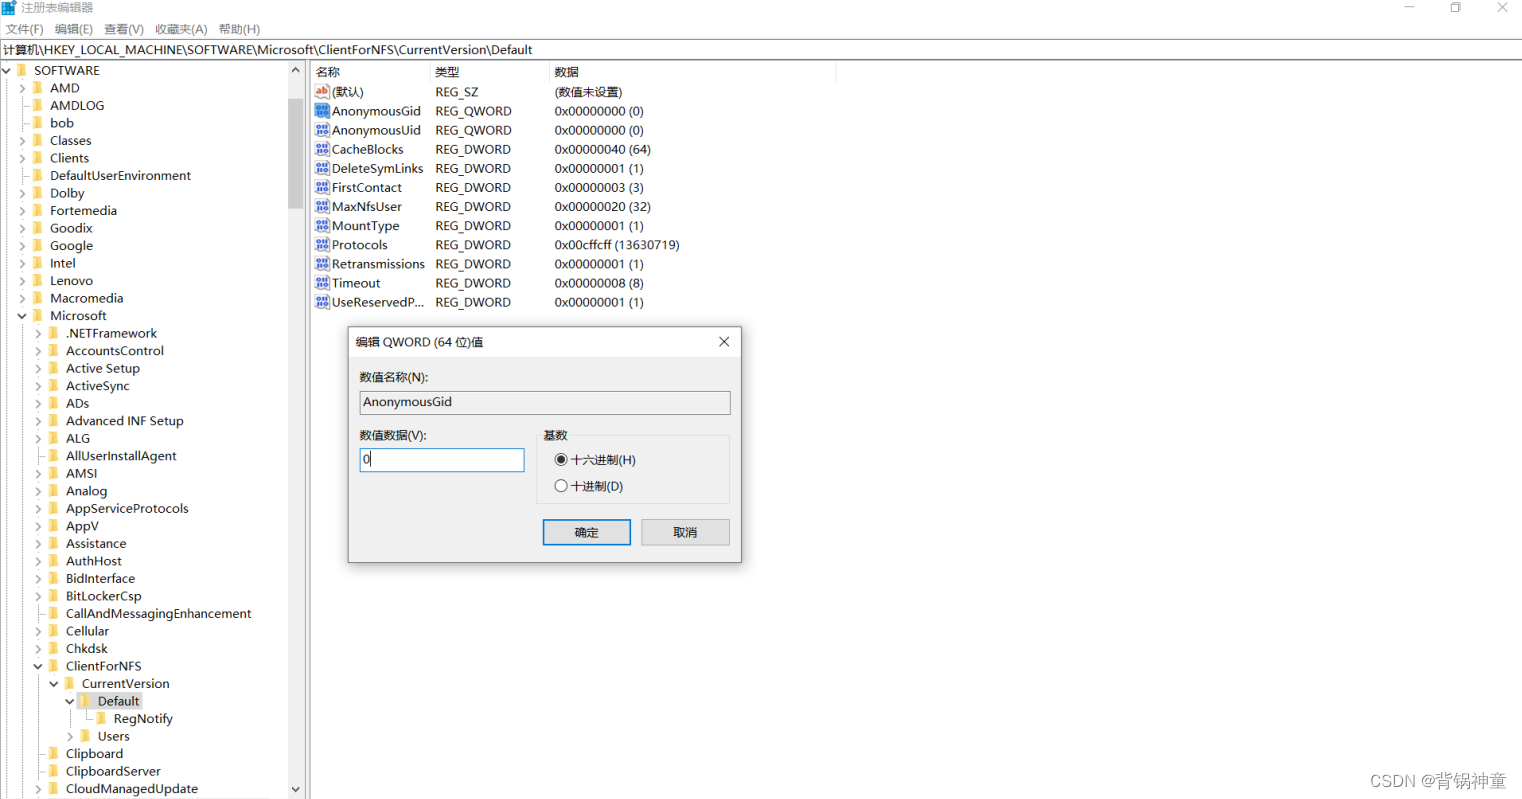
Task: Click the AnonymousGid QWORD value icon
Action: pos(321,111)
